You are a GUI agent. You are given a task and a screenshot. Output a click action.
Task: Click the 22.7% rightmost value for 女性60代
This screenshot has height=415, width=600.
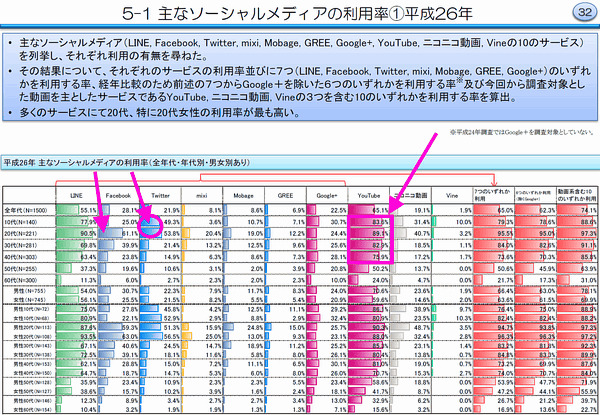(x=589, y=409)
